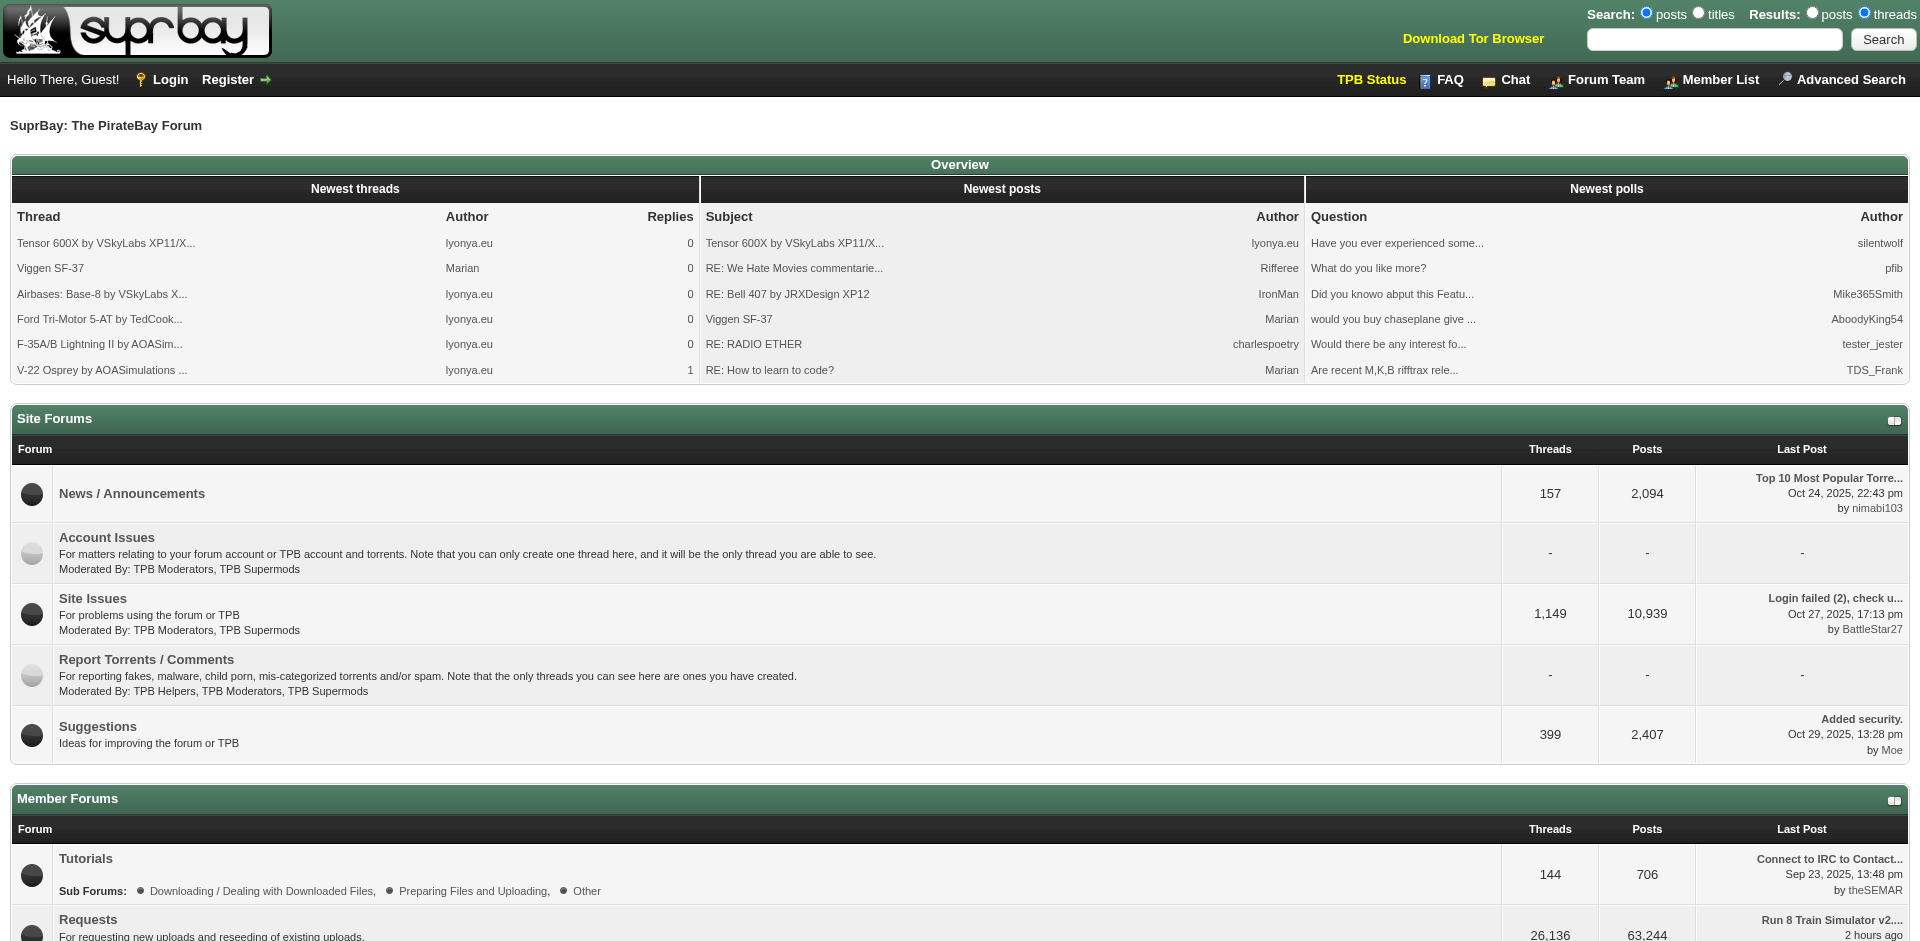
Task: Open Downloading / Dealing with Downloaded Files sub forum
Action: point(263,892)
